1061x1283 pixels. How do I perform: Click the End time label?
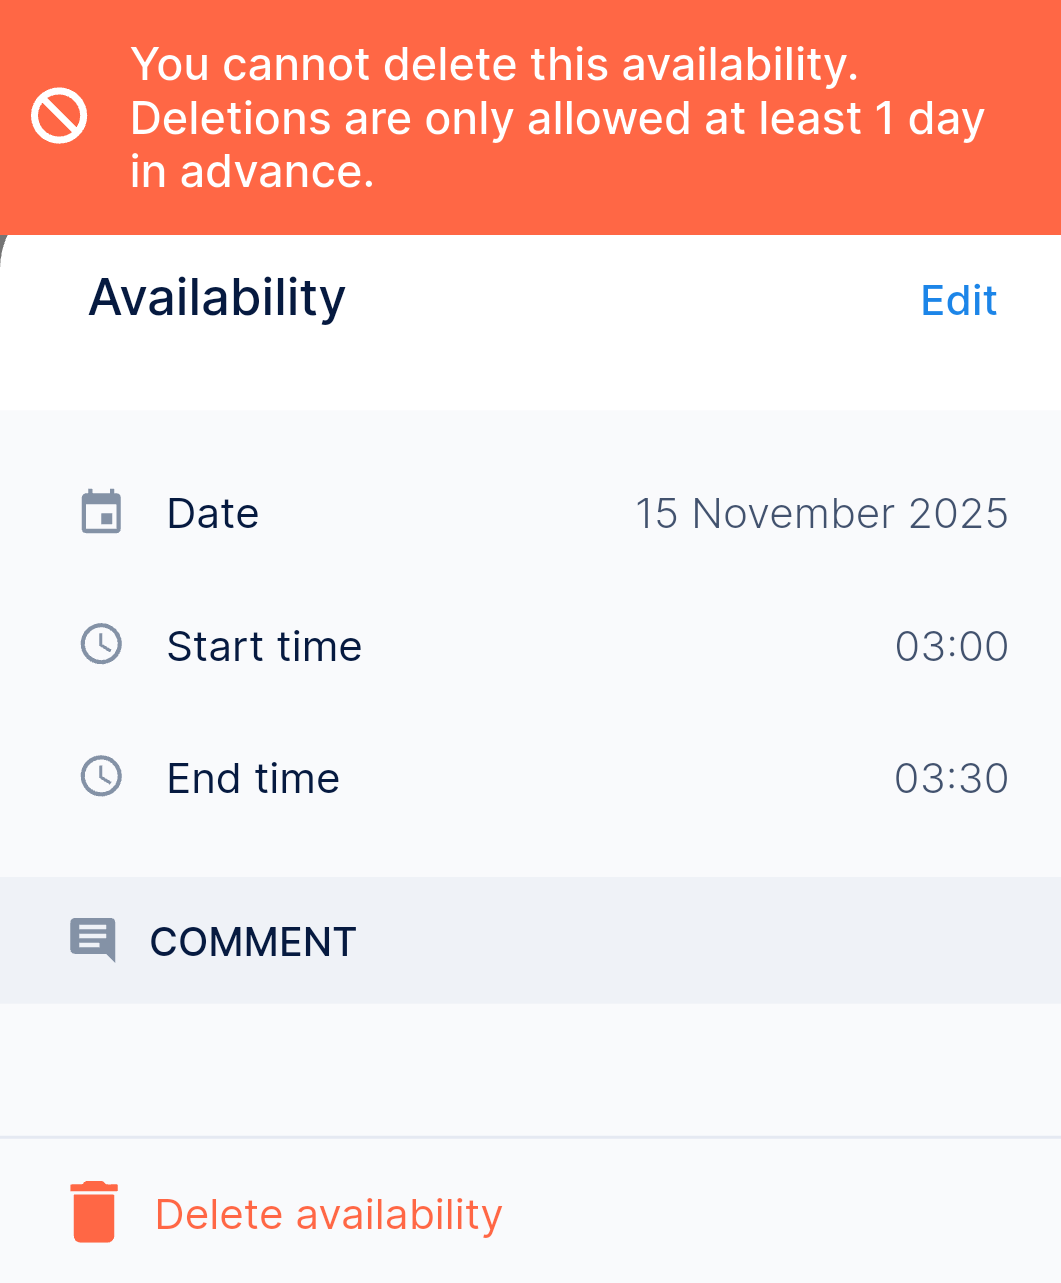pyautogui.click(x=253, y=778)
